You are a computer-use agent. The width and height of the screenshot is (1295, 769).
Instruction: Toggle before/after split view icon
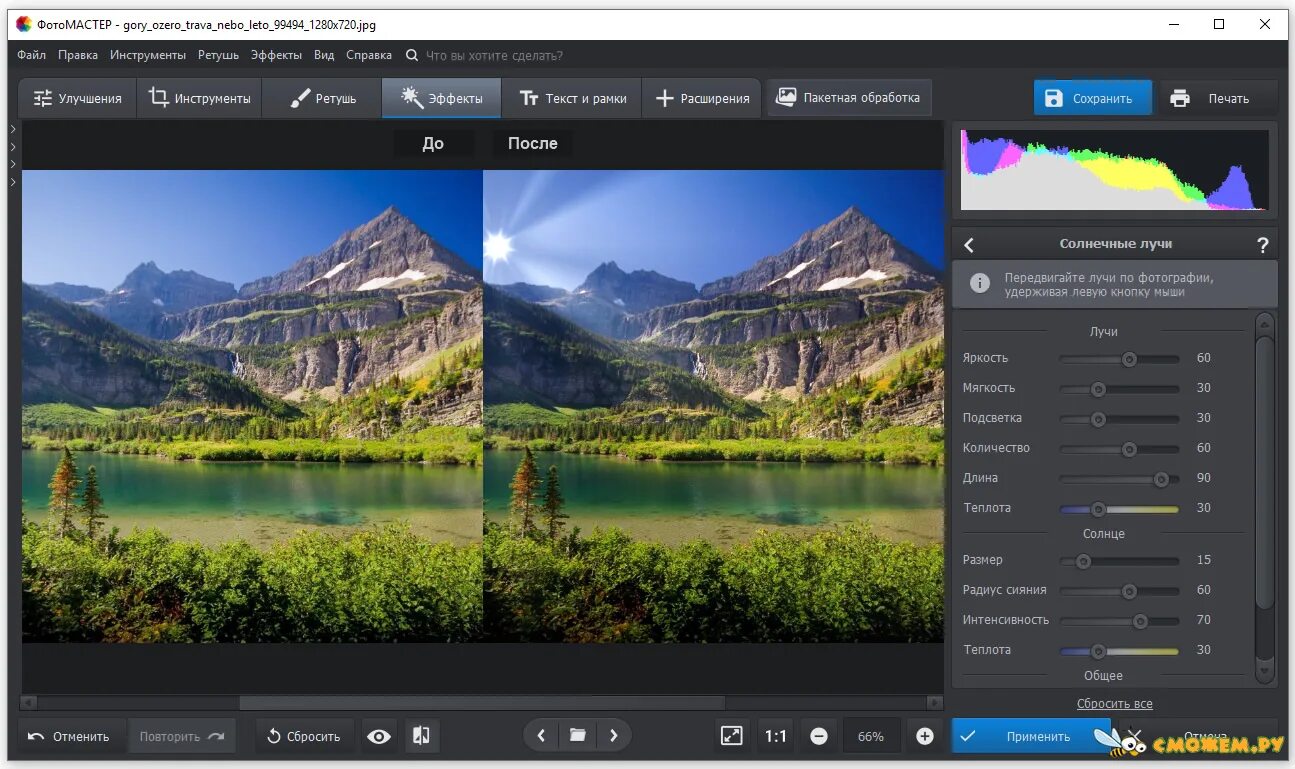[421, 736]
